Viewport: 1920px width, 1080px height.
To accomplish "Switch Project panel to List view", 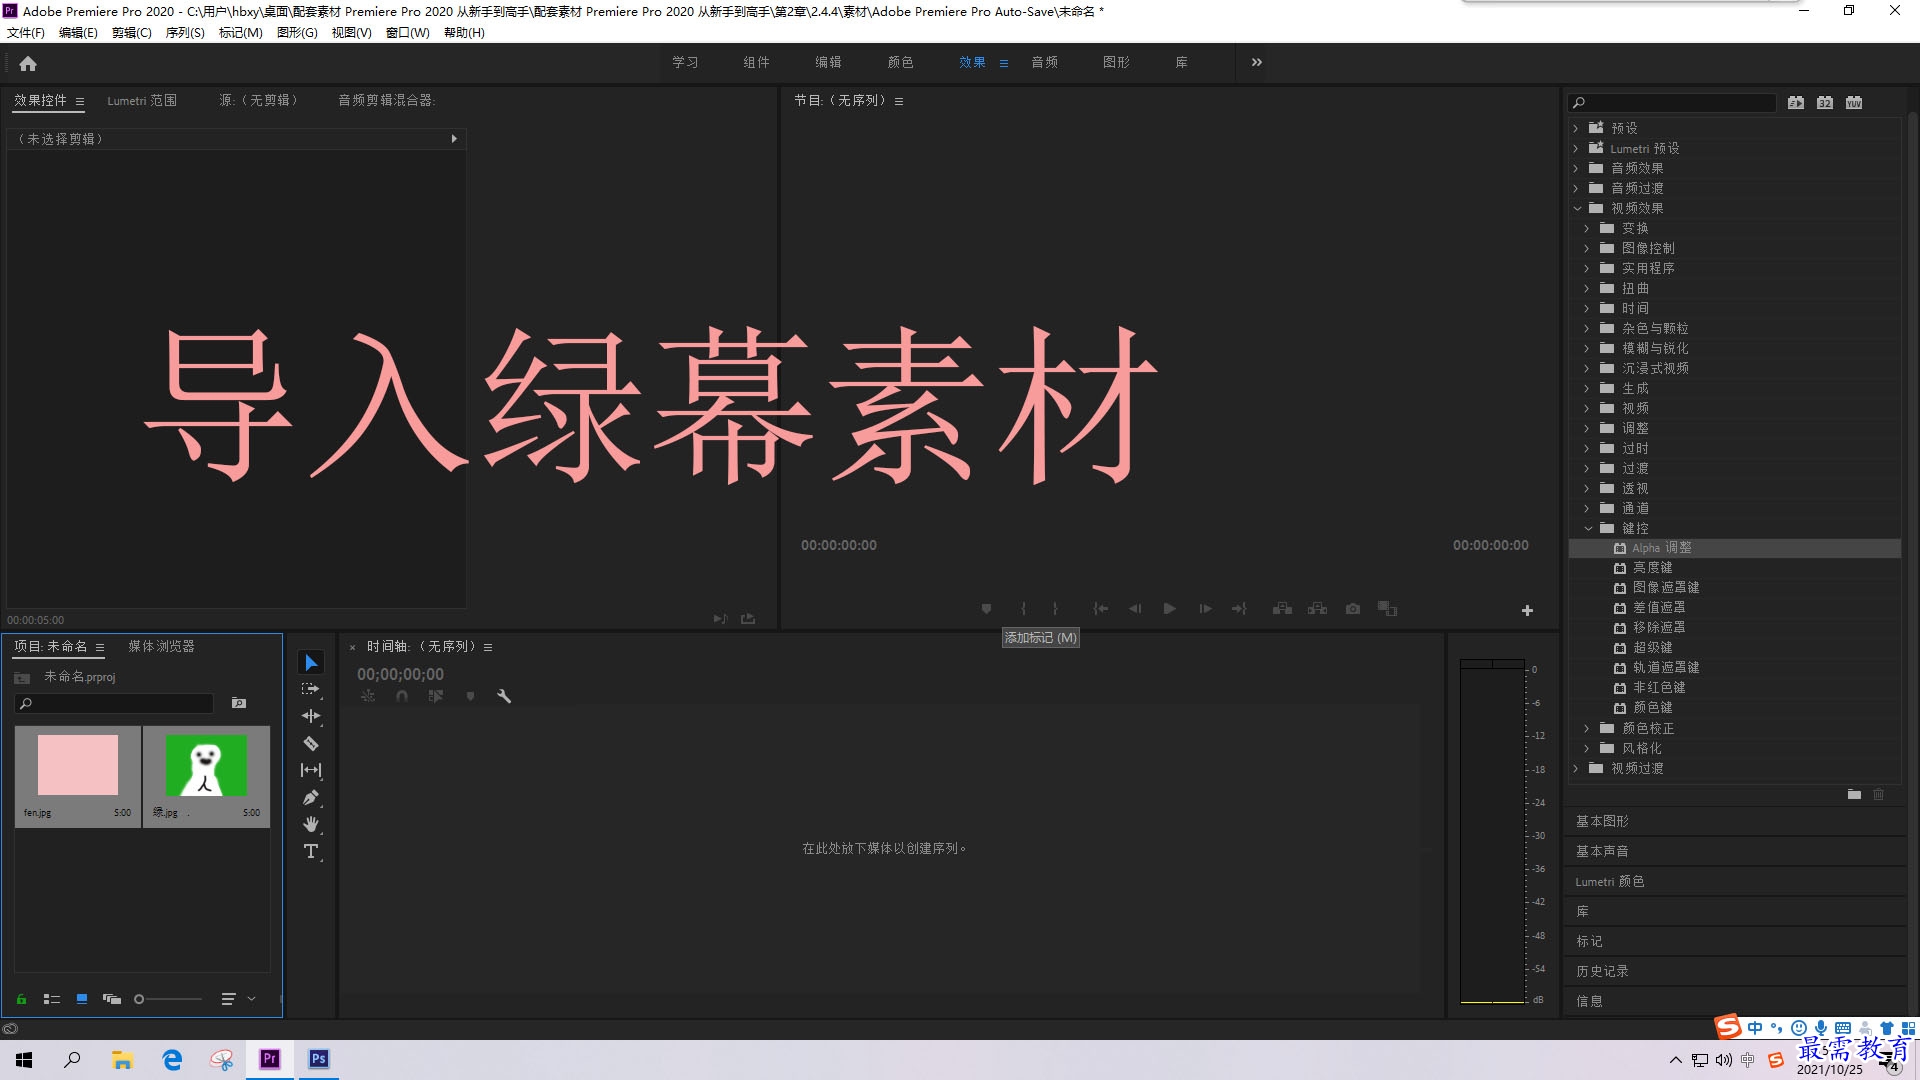I will pos(52,999).
